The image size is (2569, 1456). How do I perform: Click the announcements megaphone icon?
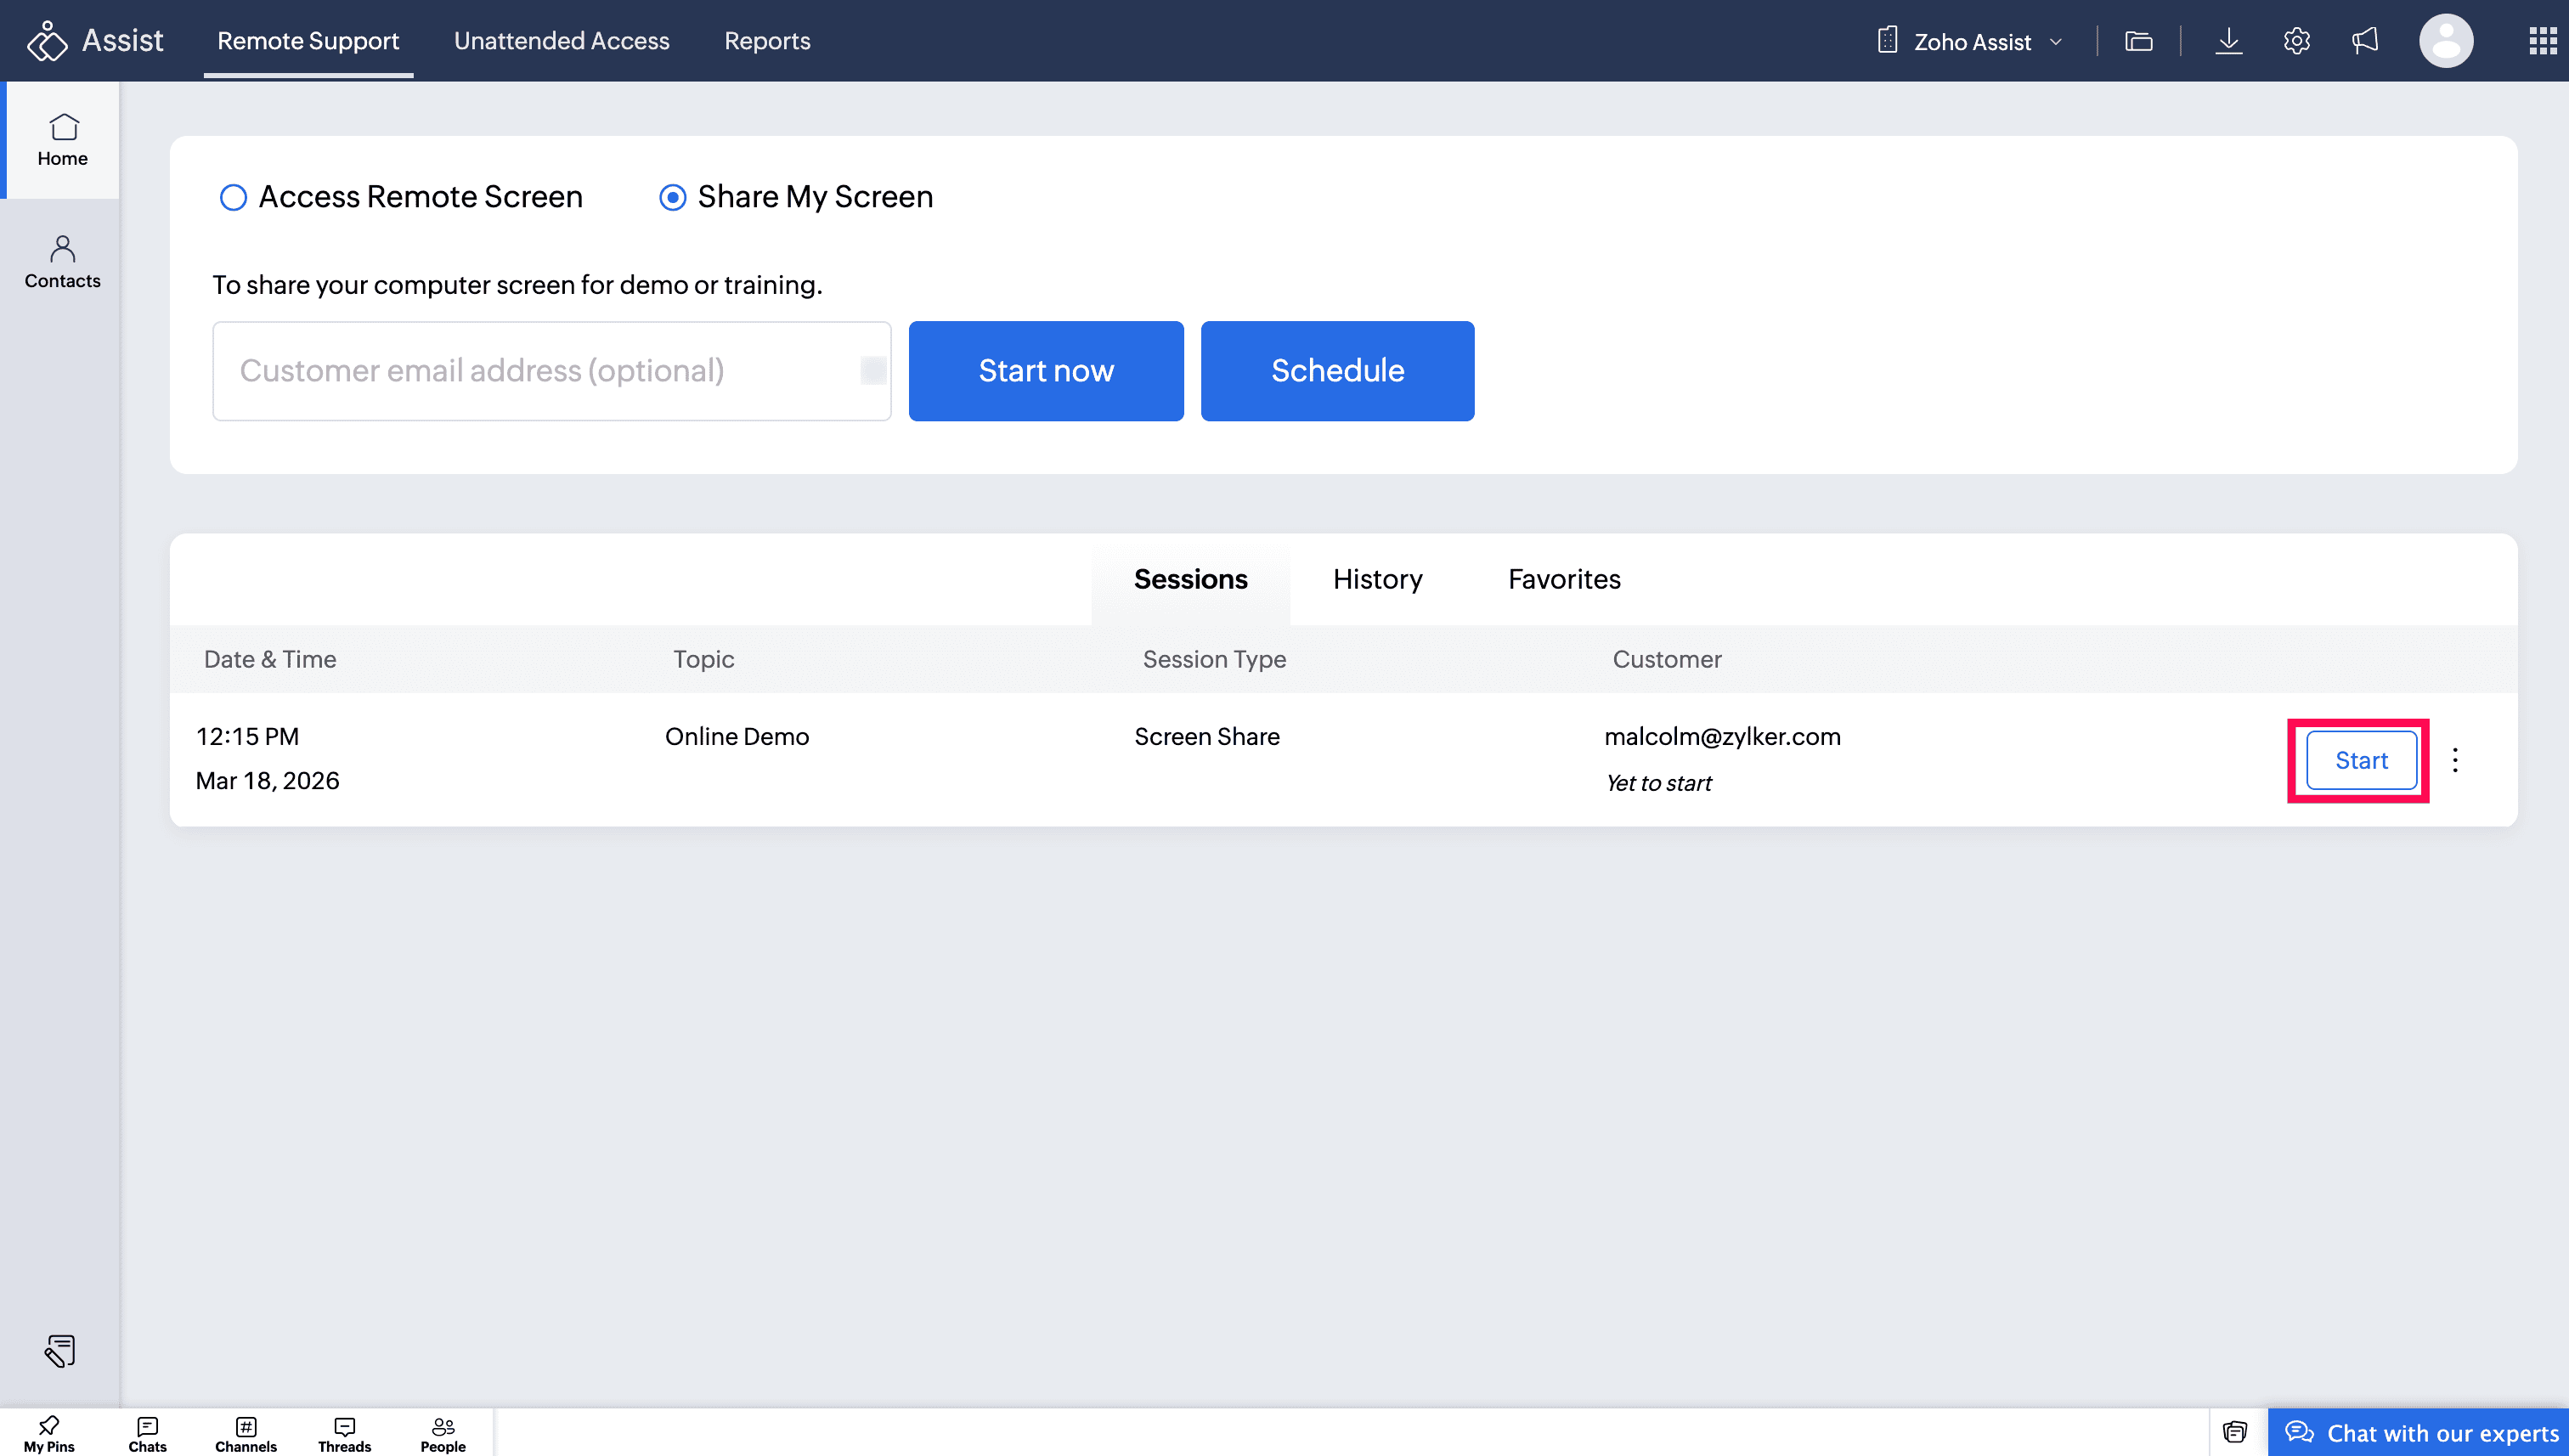(2365, 41)
